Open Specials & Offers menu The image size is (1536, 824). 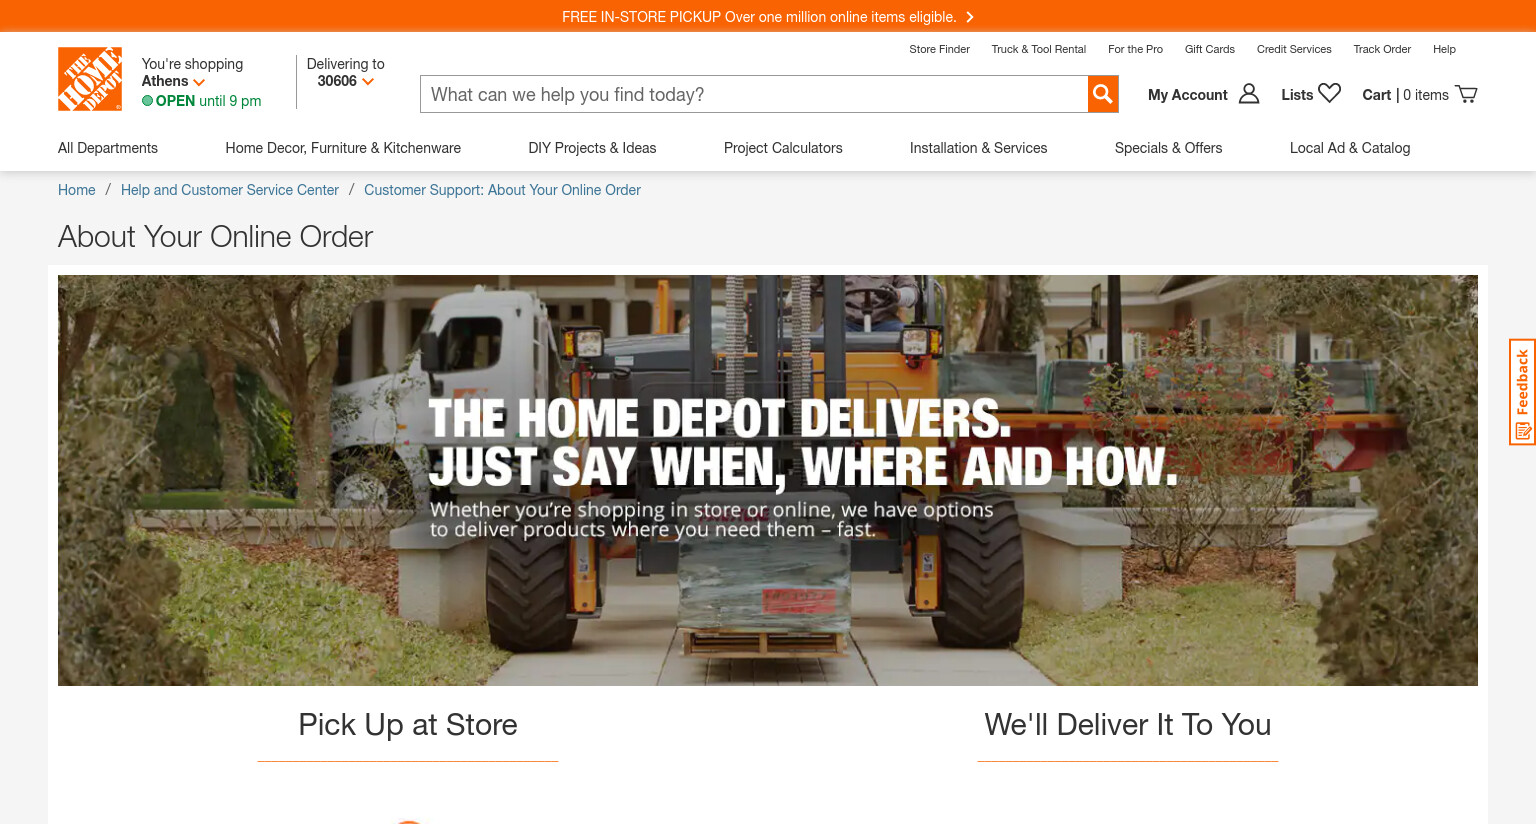tap(1168, 148)
